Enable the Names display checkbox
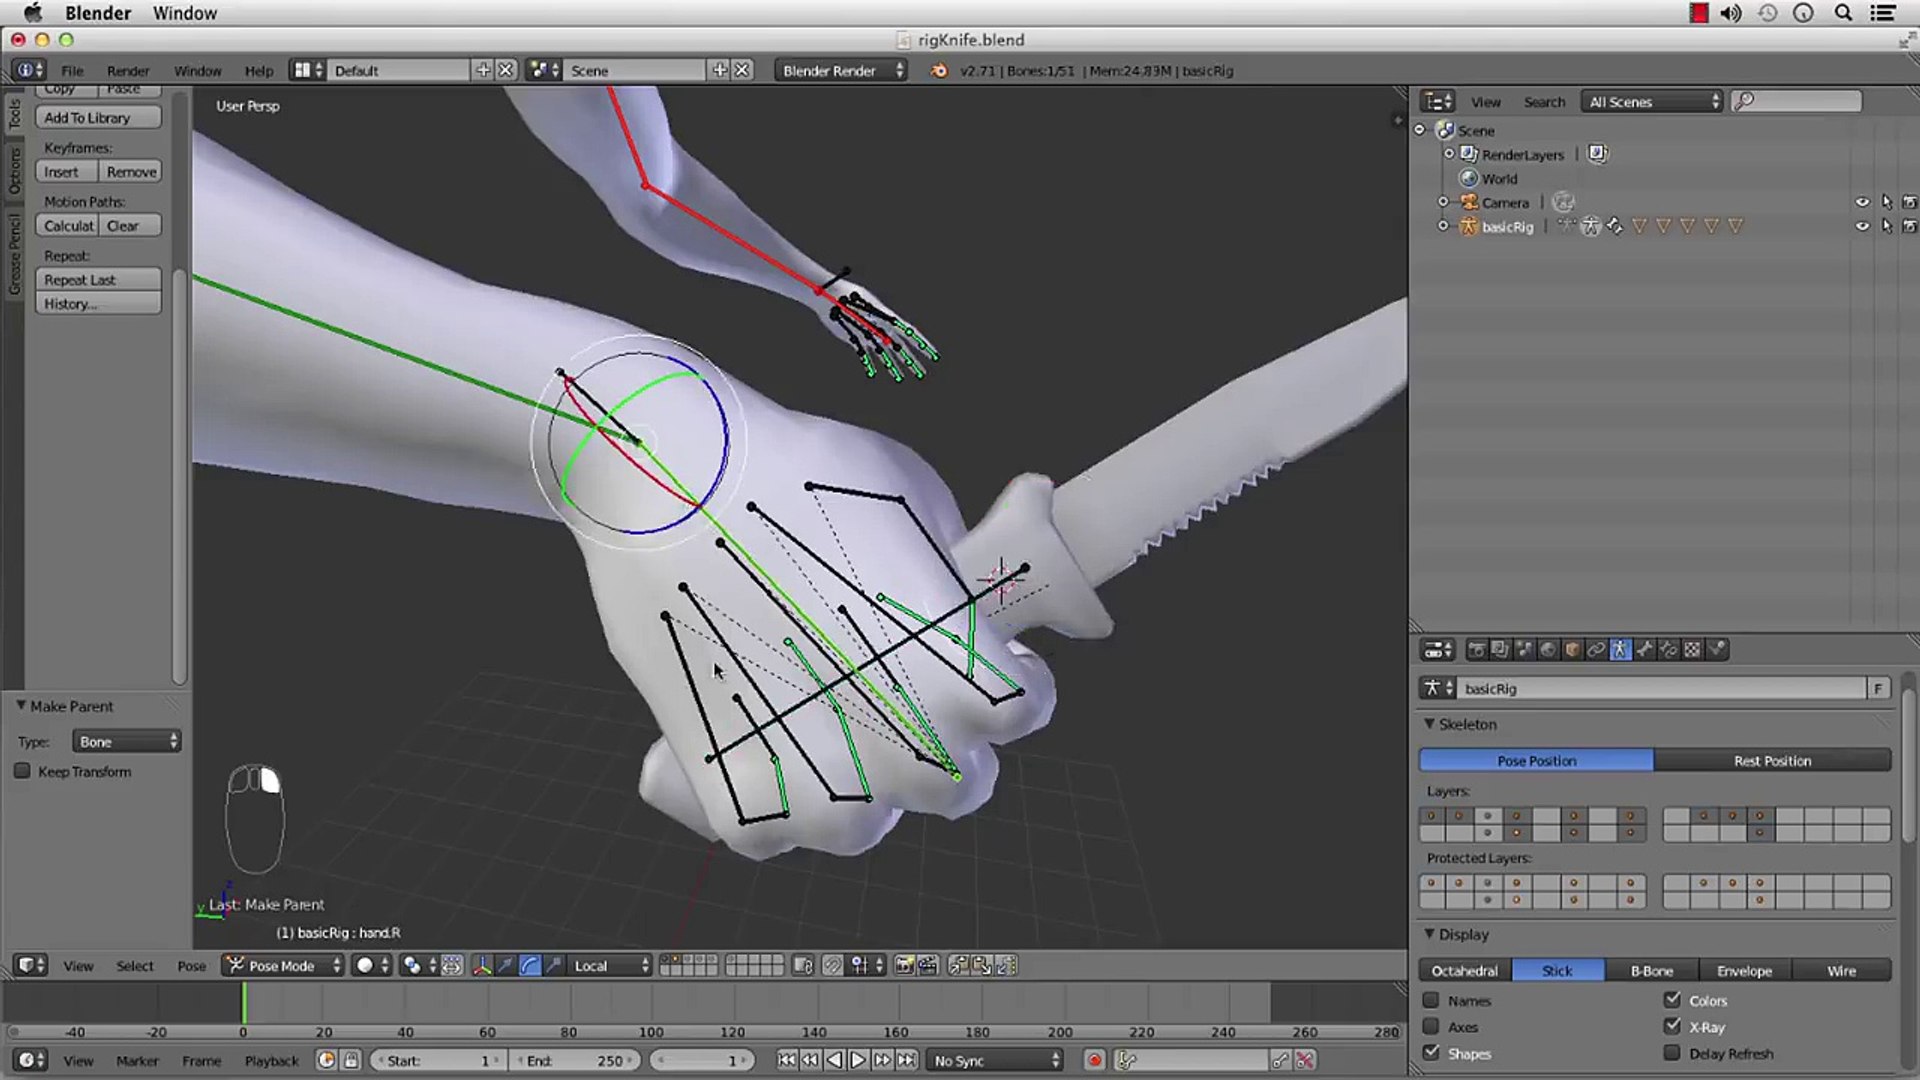This screenshot has width=1920, height=1080. (x=1431, y=1000)
